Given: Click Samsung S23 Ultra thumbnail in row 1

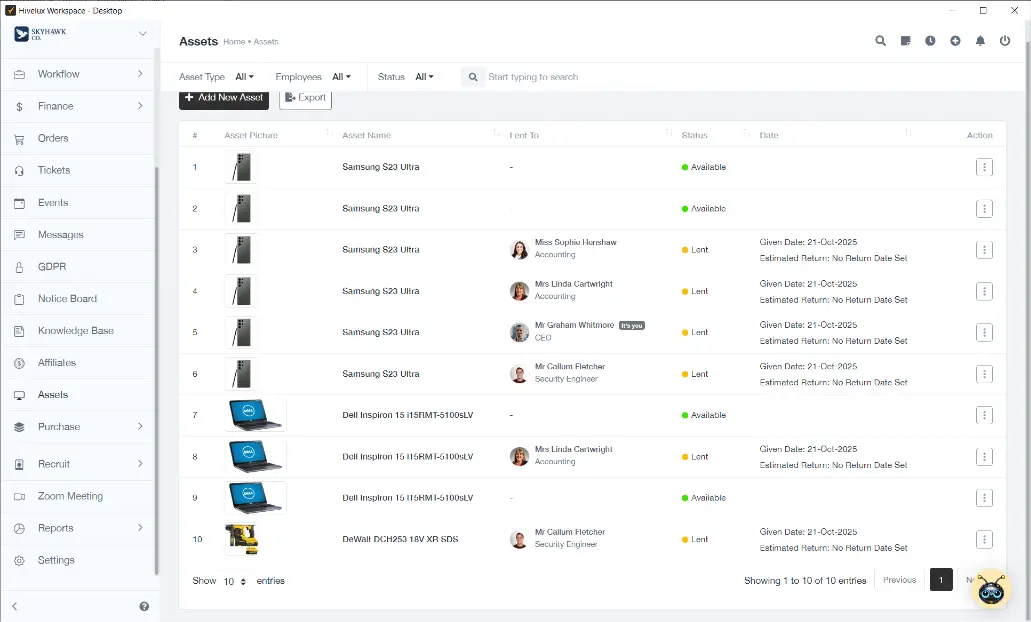Looking at the screenshot, I should (x=241, y=167).
